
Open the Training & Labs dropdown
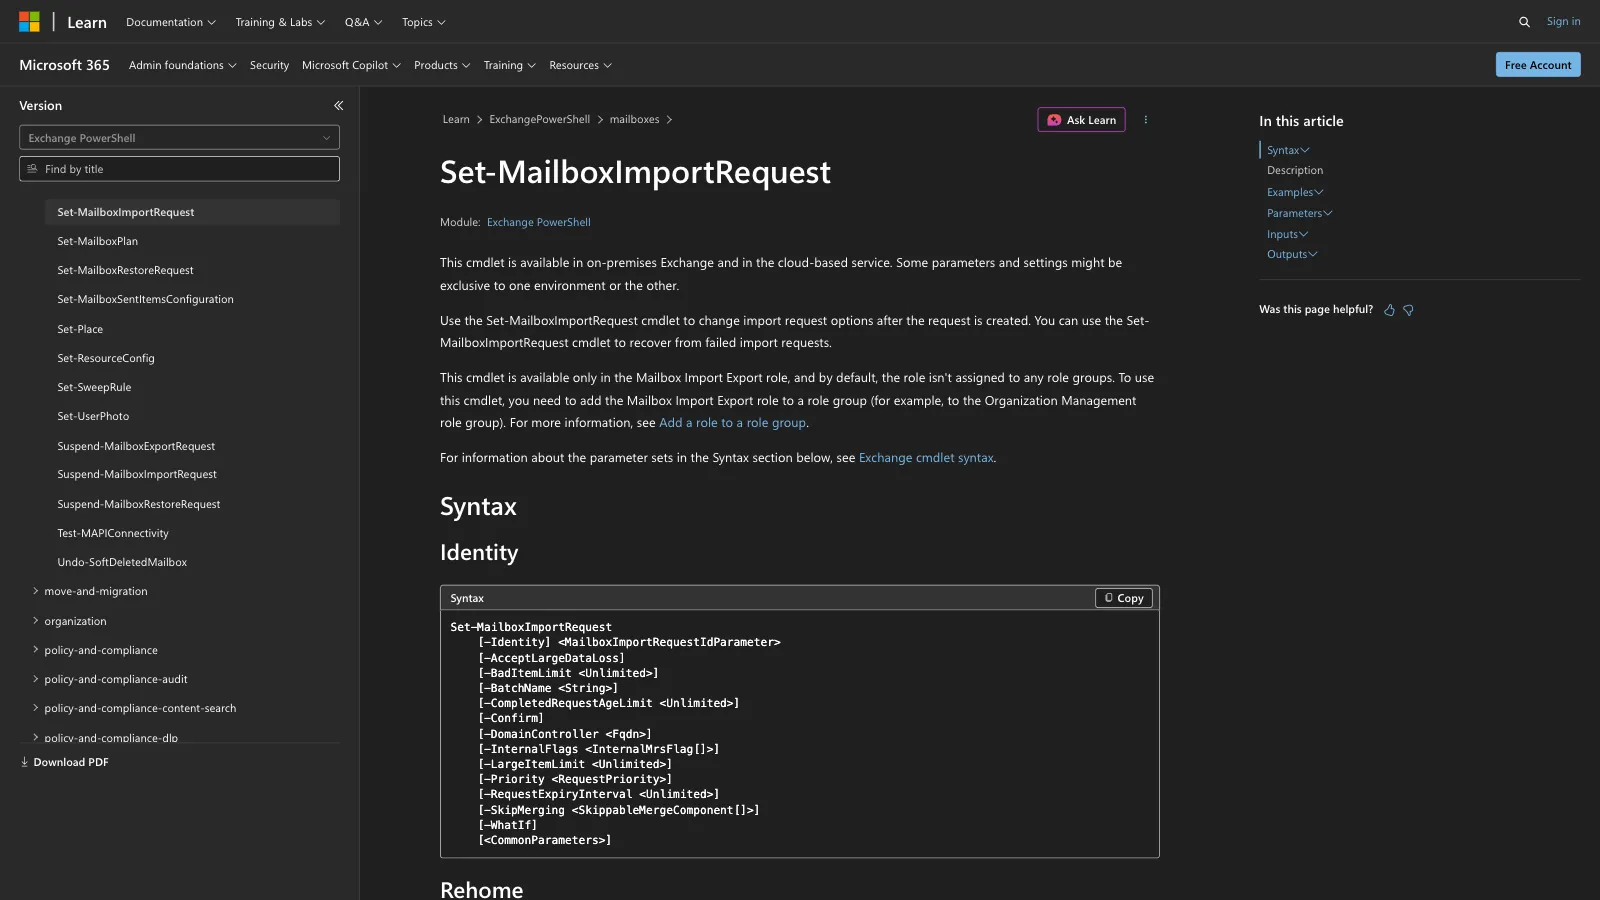(x=280, y=22)
